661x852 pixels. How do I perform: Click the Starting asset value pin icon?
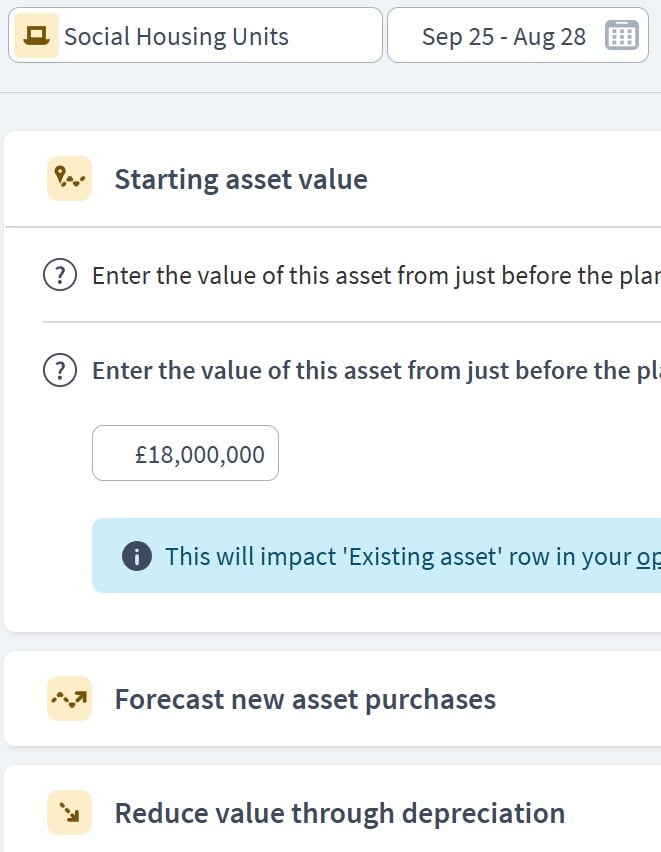(69, 179)
